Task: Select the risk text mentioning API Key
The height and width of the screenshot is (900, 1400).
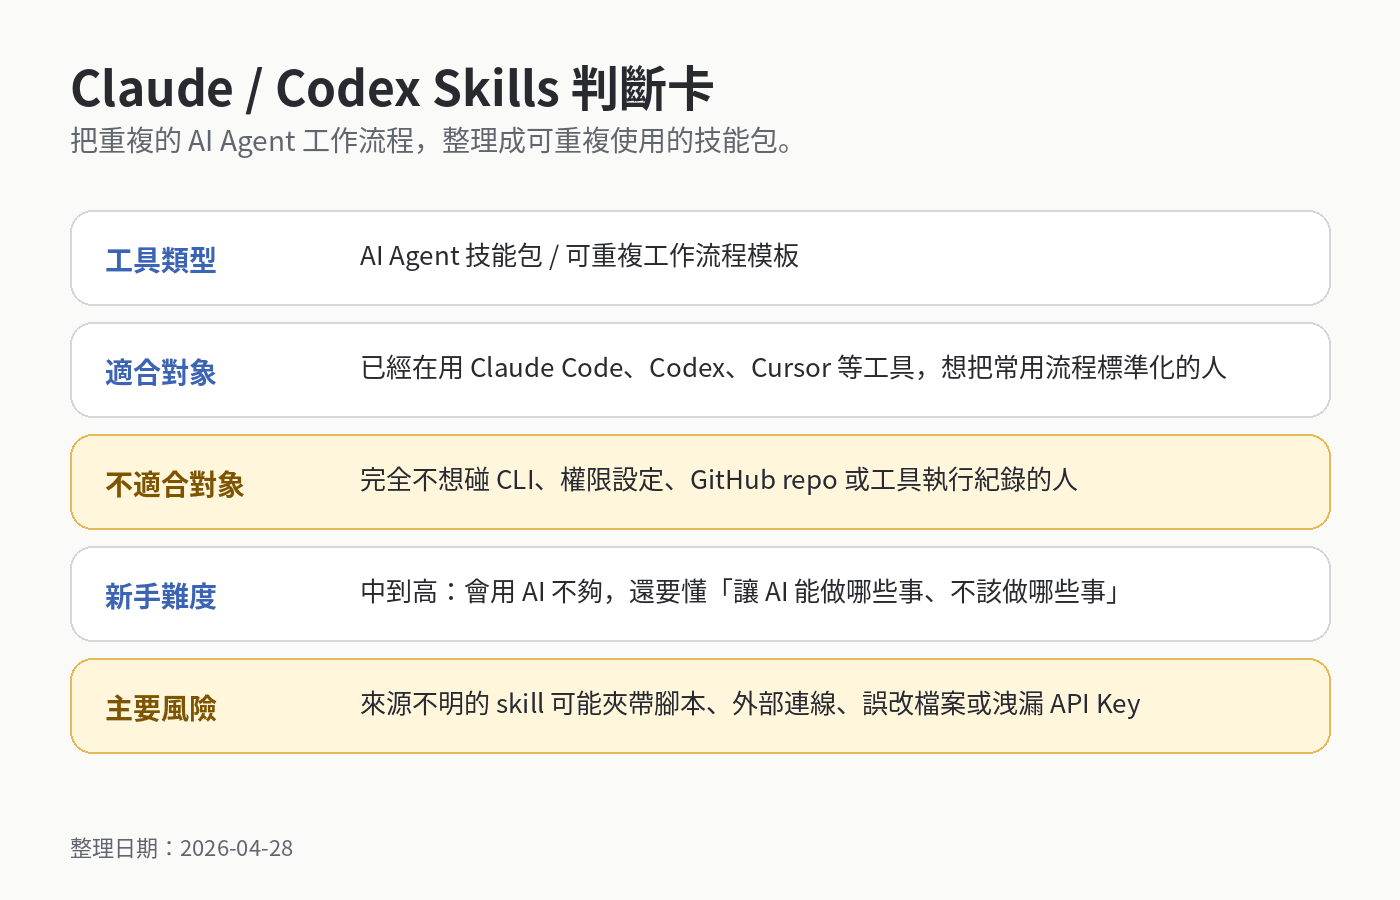Action: point(750,703)
